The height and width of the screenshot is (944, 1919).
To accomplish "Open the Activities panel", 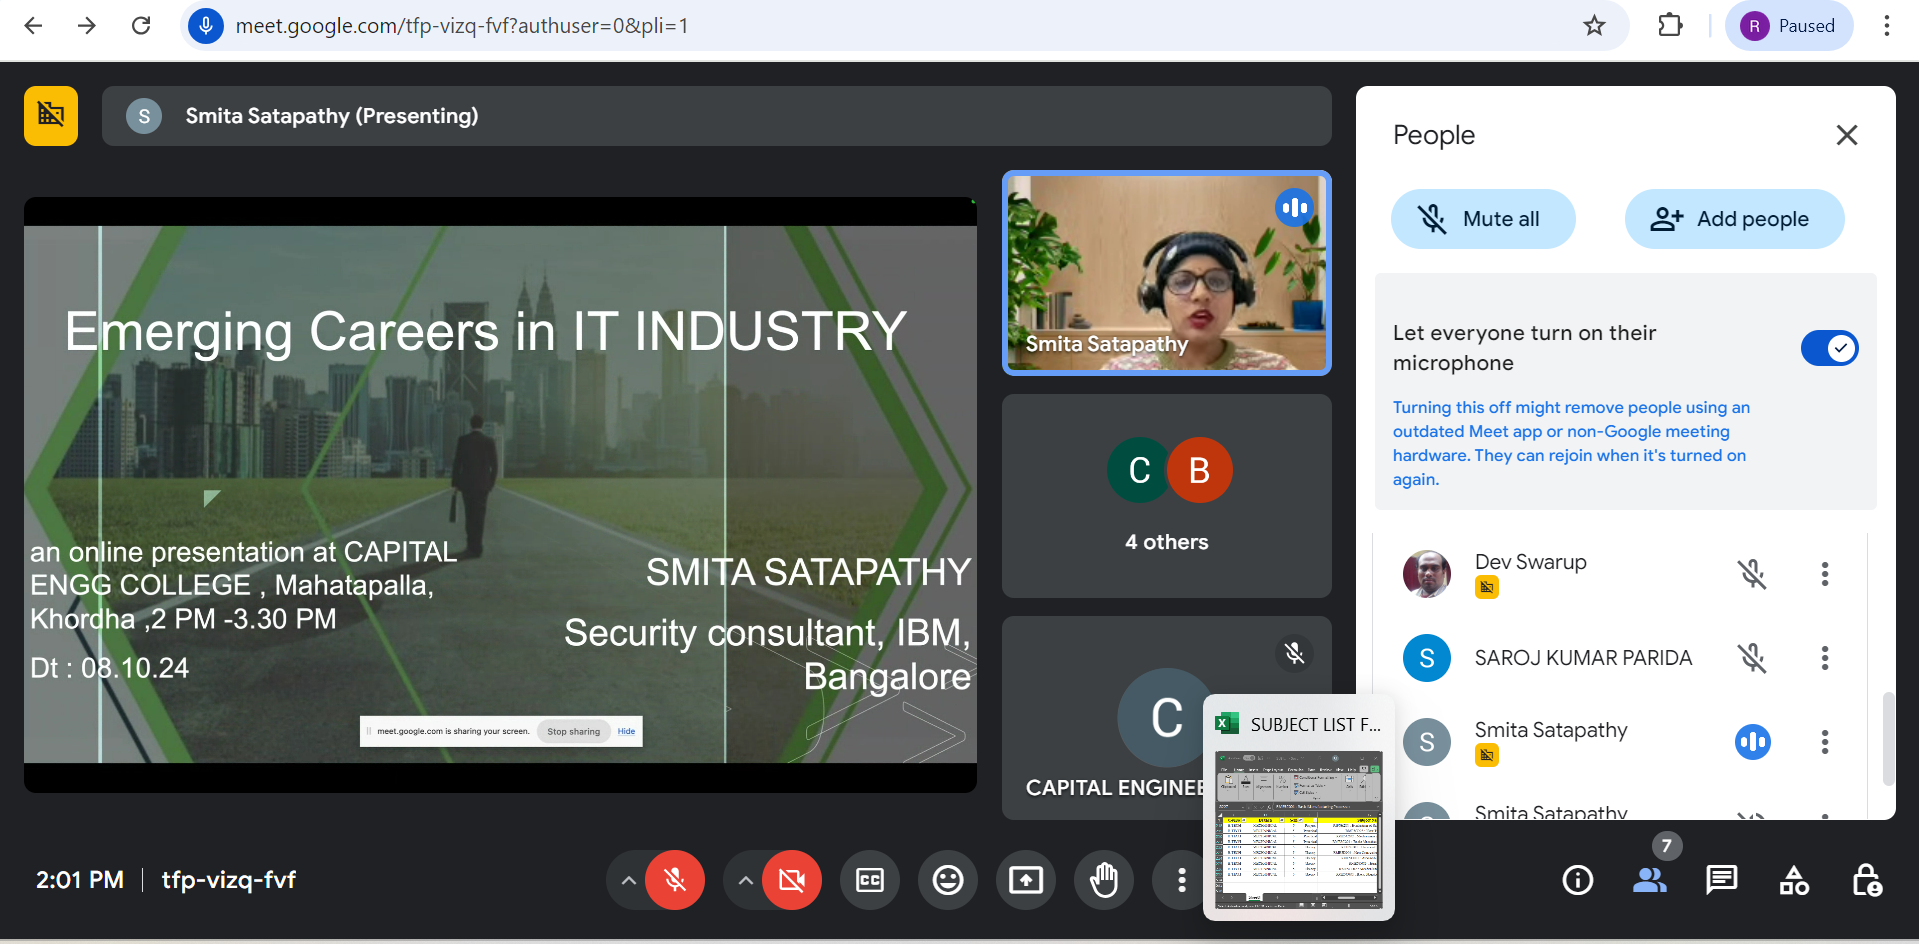I will click(x=1794, y=880).
